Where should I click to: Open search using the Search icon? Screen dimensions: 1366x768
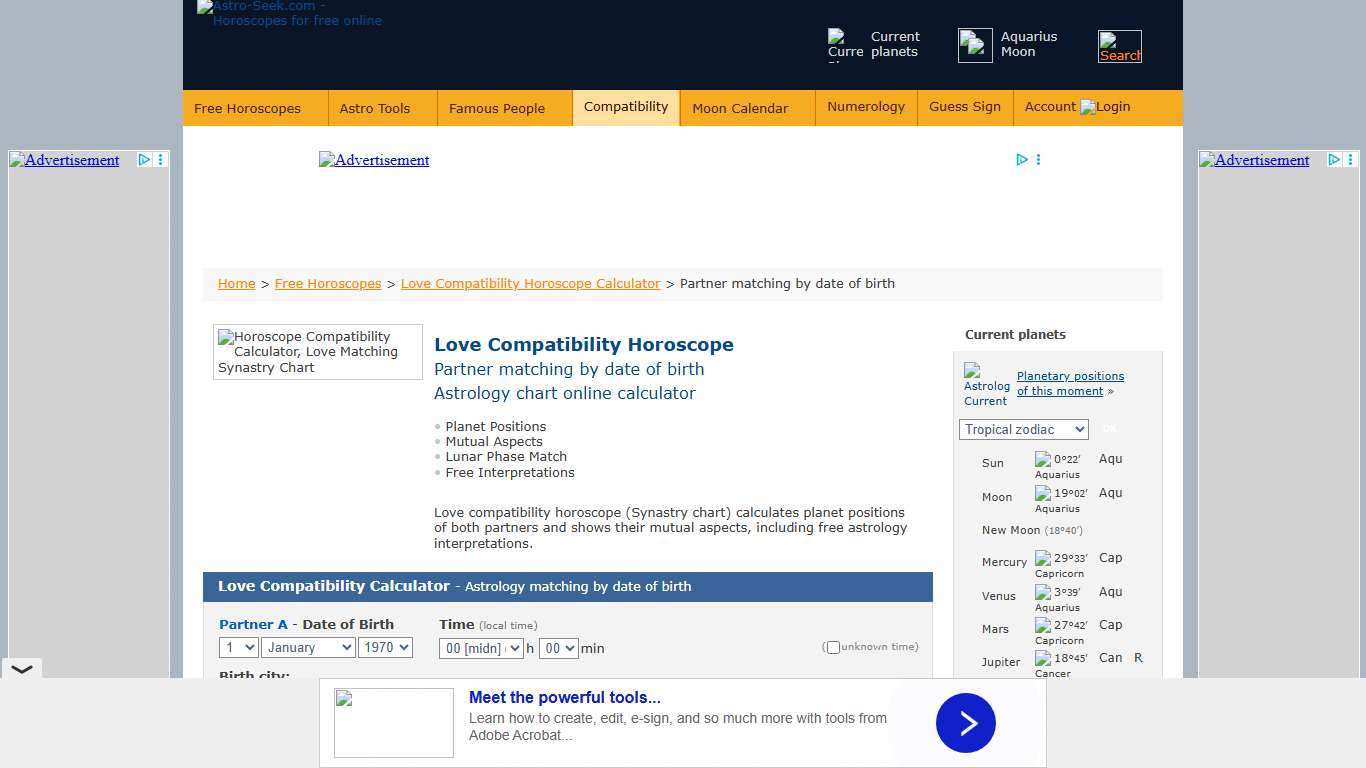coord(1119,46)
